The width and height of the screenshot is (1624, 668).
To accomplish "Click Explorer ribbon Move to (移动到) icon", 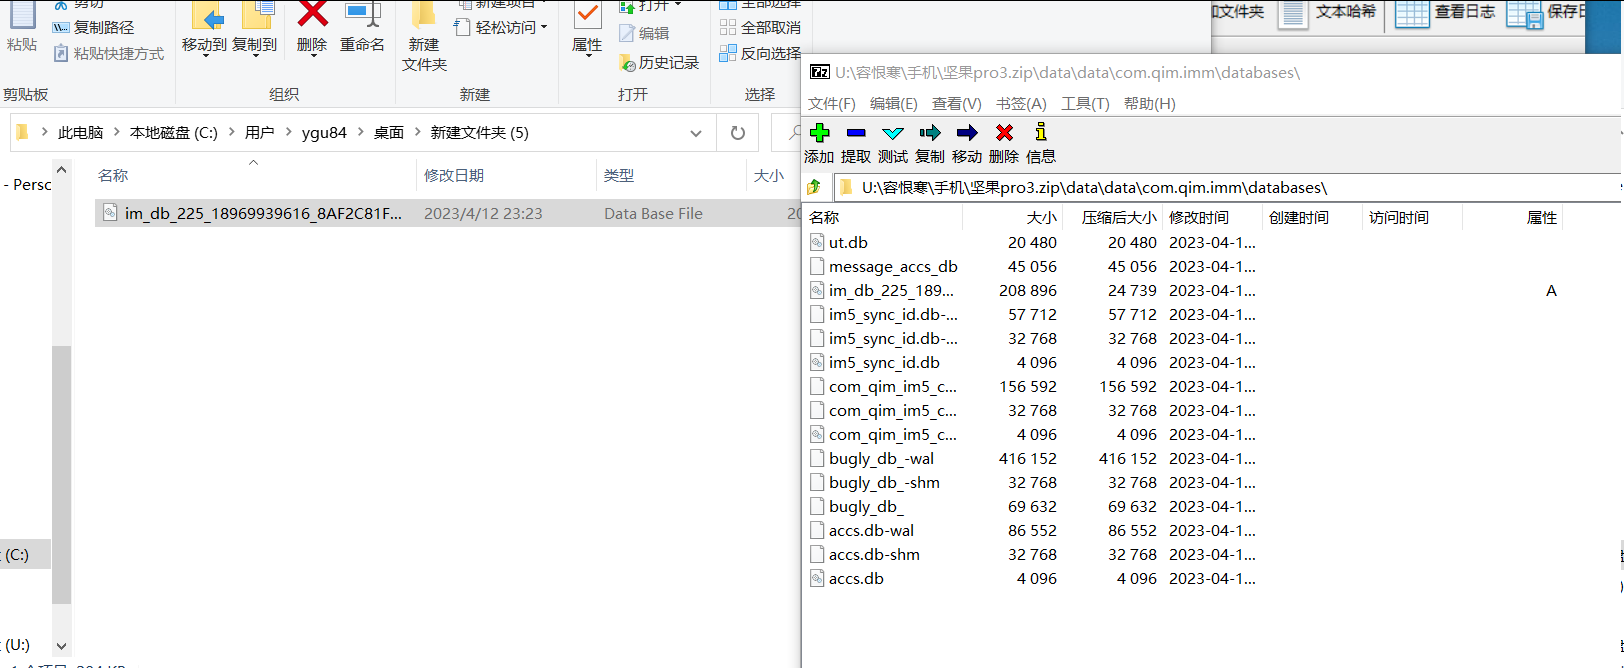I will pos(206,15).
